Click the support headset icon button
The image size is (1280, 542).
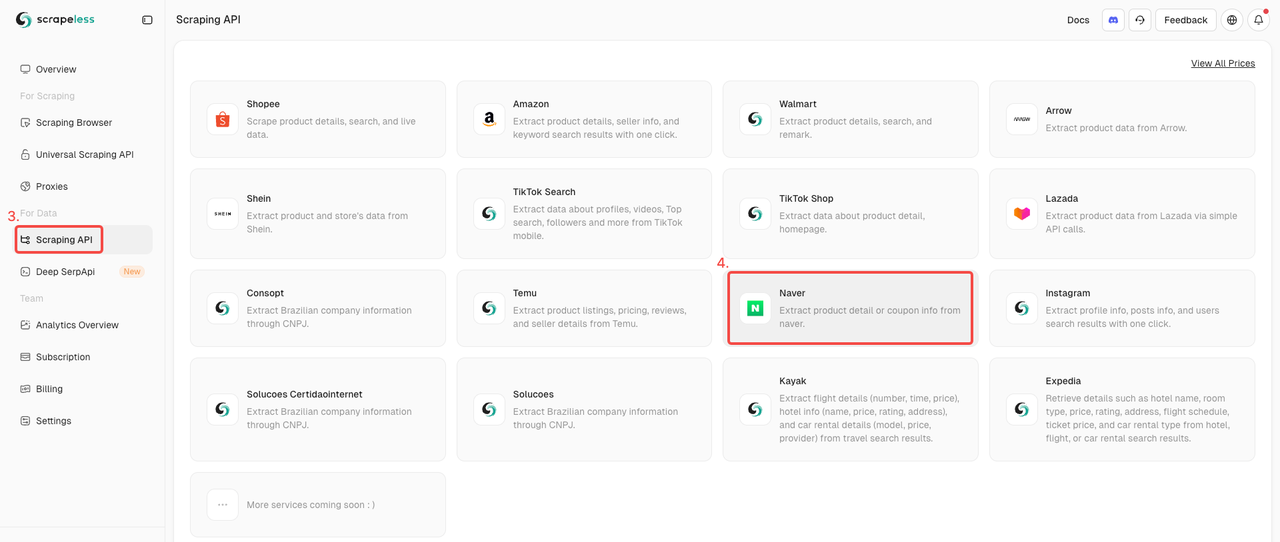(x=1140, y=20)
